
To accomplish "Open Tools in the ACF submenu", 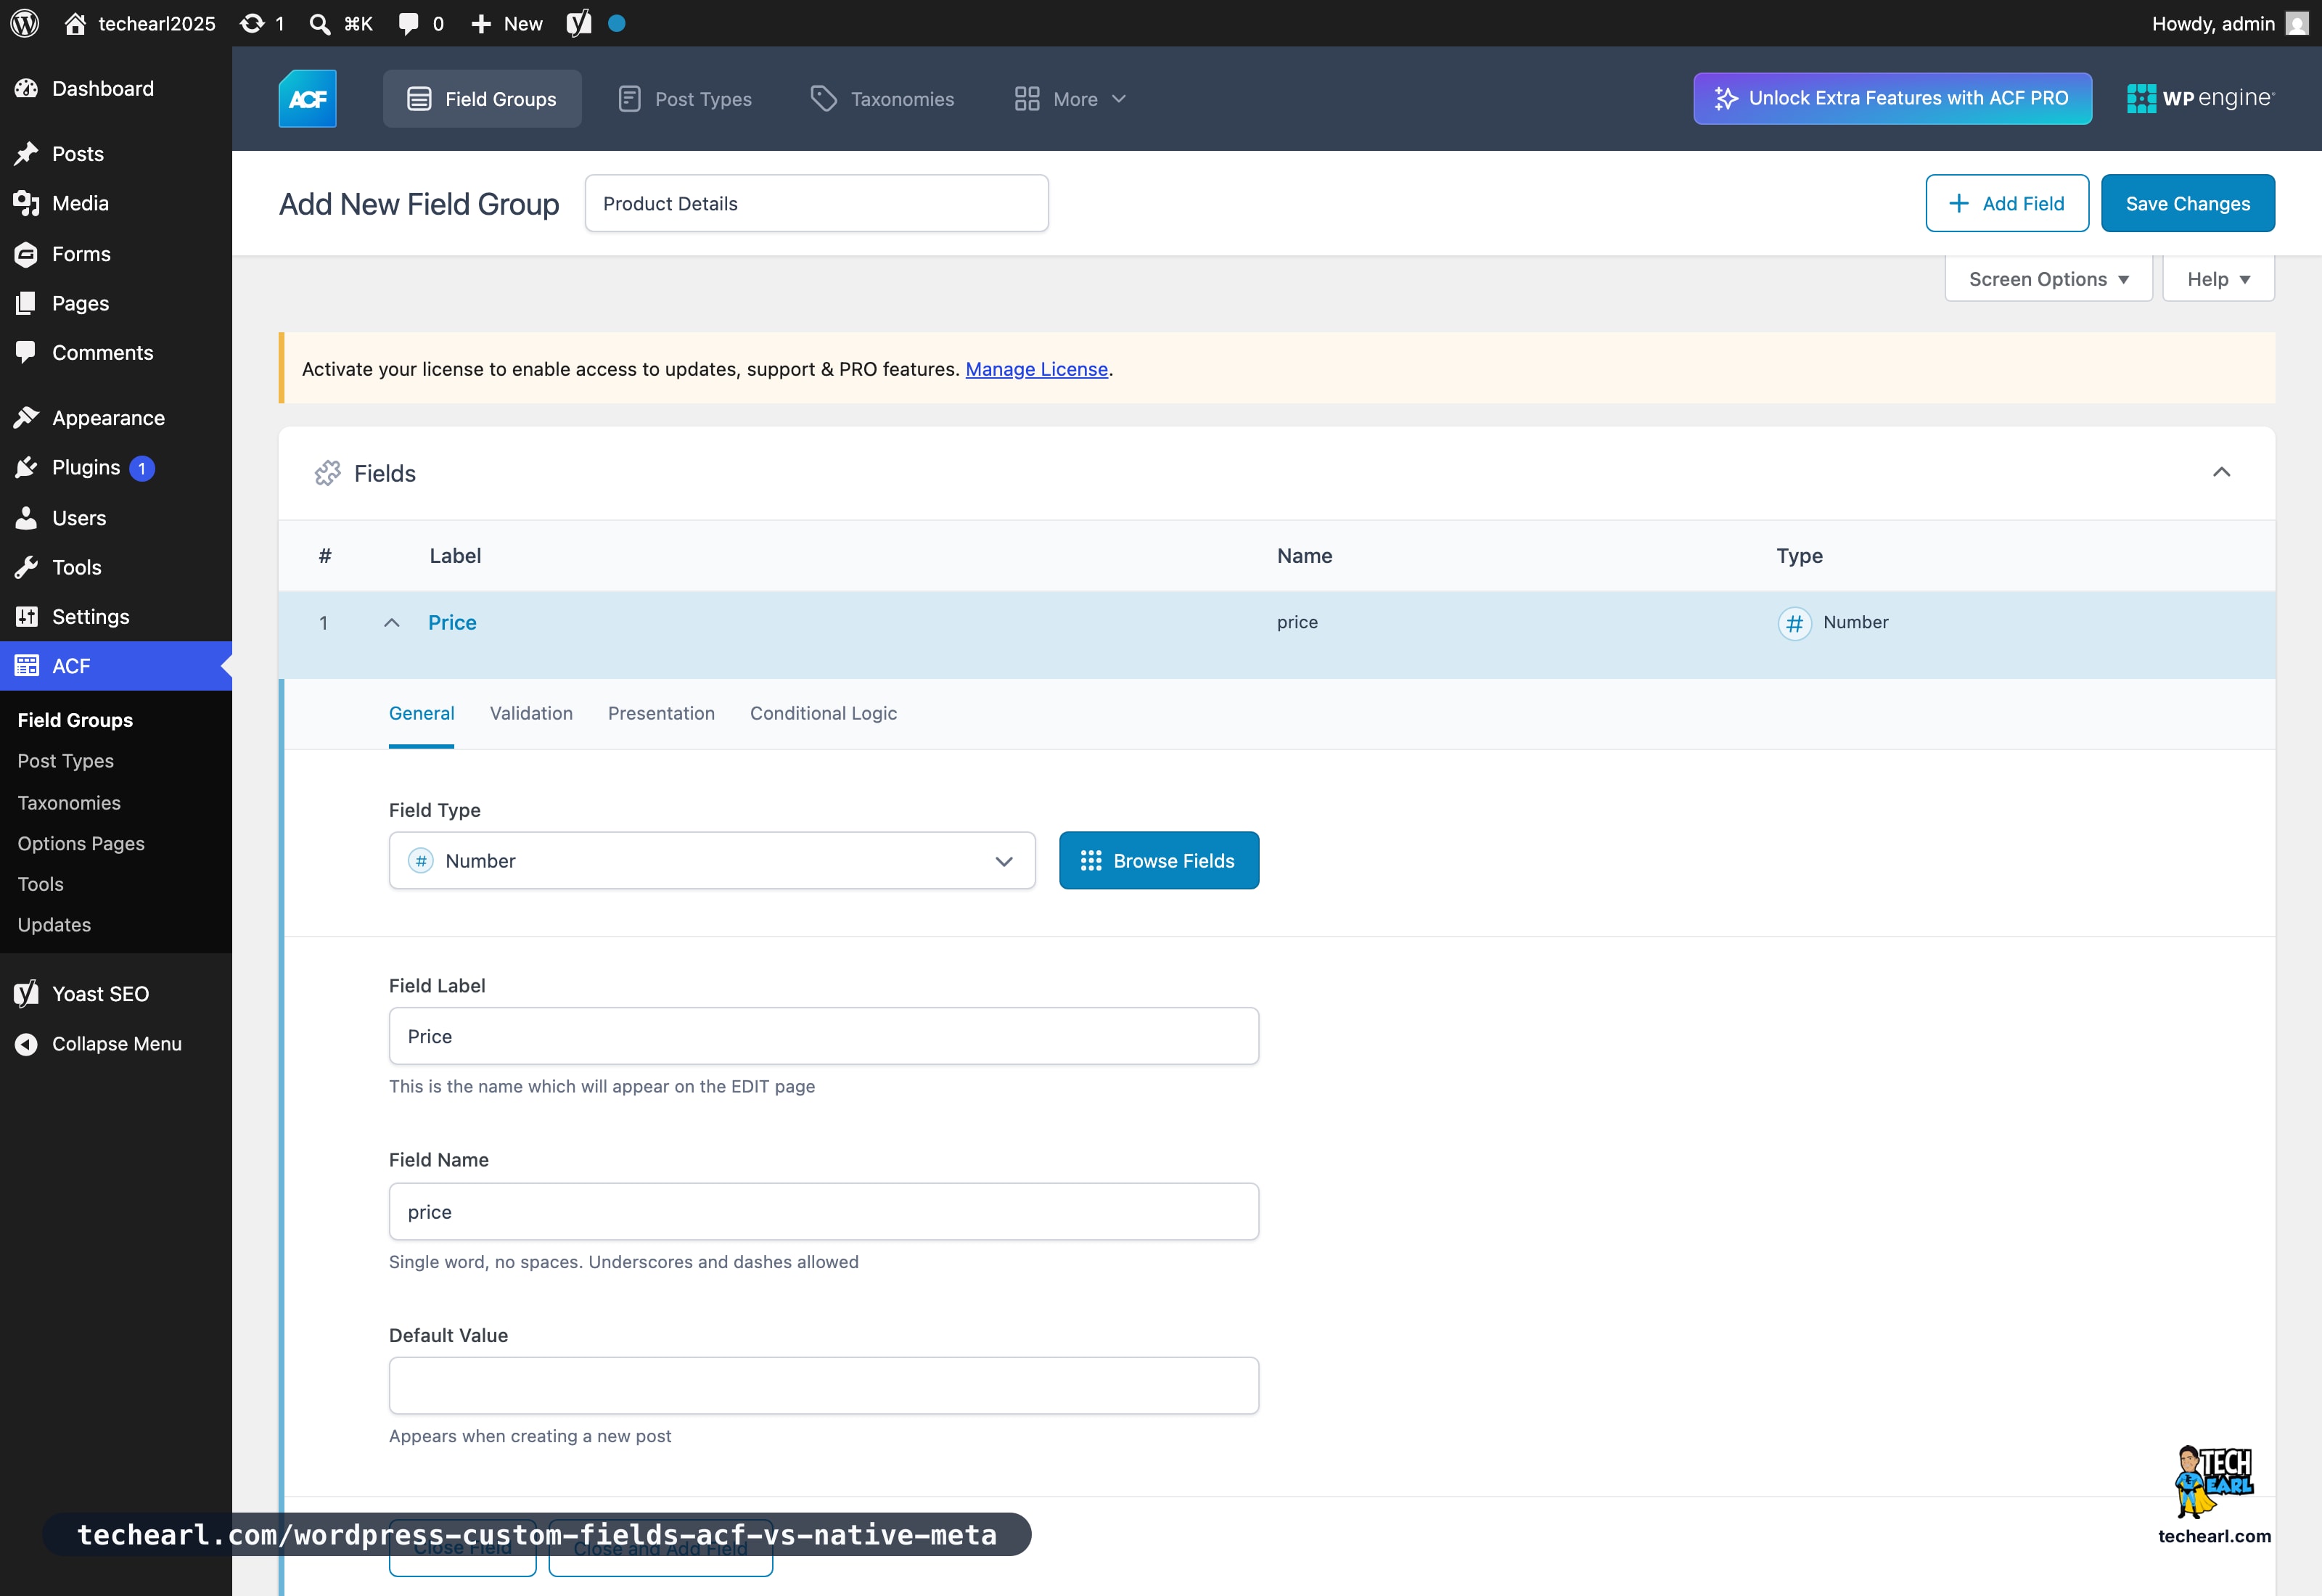I will [40, 884].
